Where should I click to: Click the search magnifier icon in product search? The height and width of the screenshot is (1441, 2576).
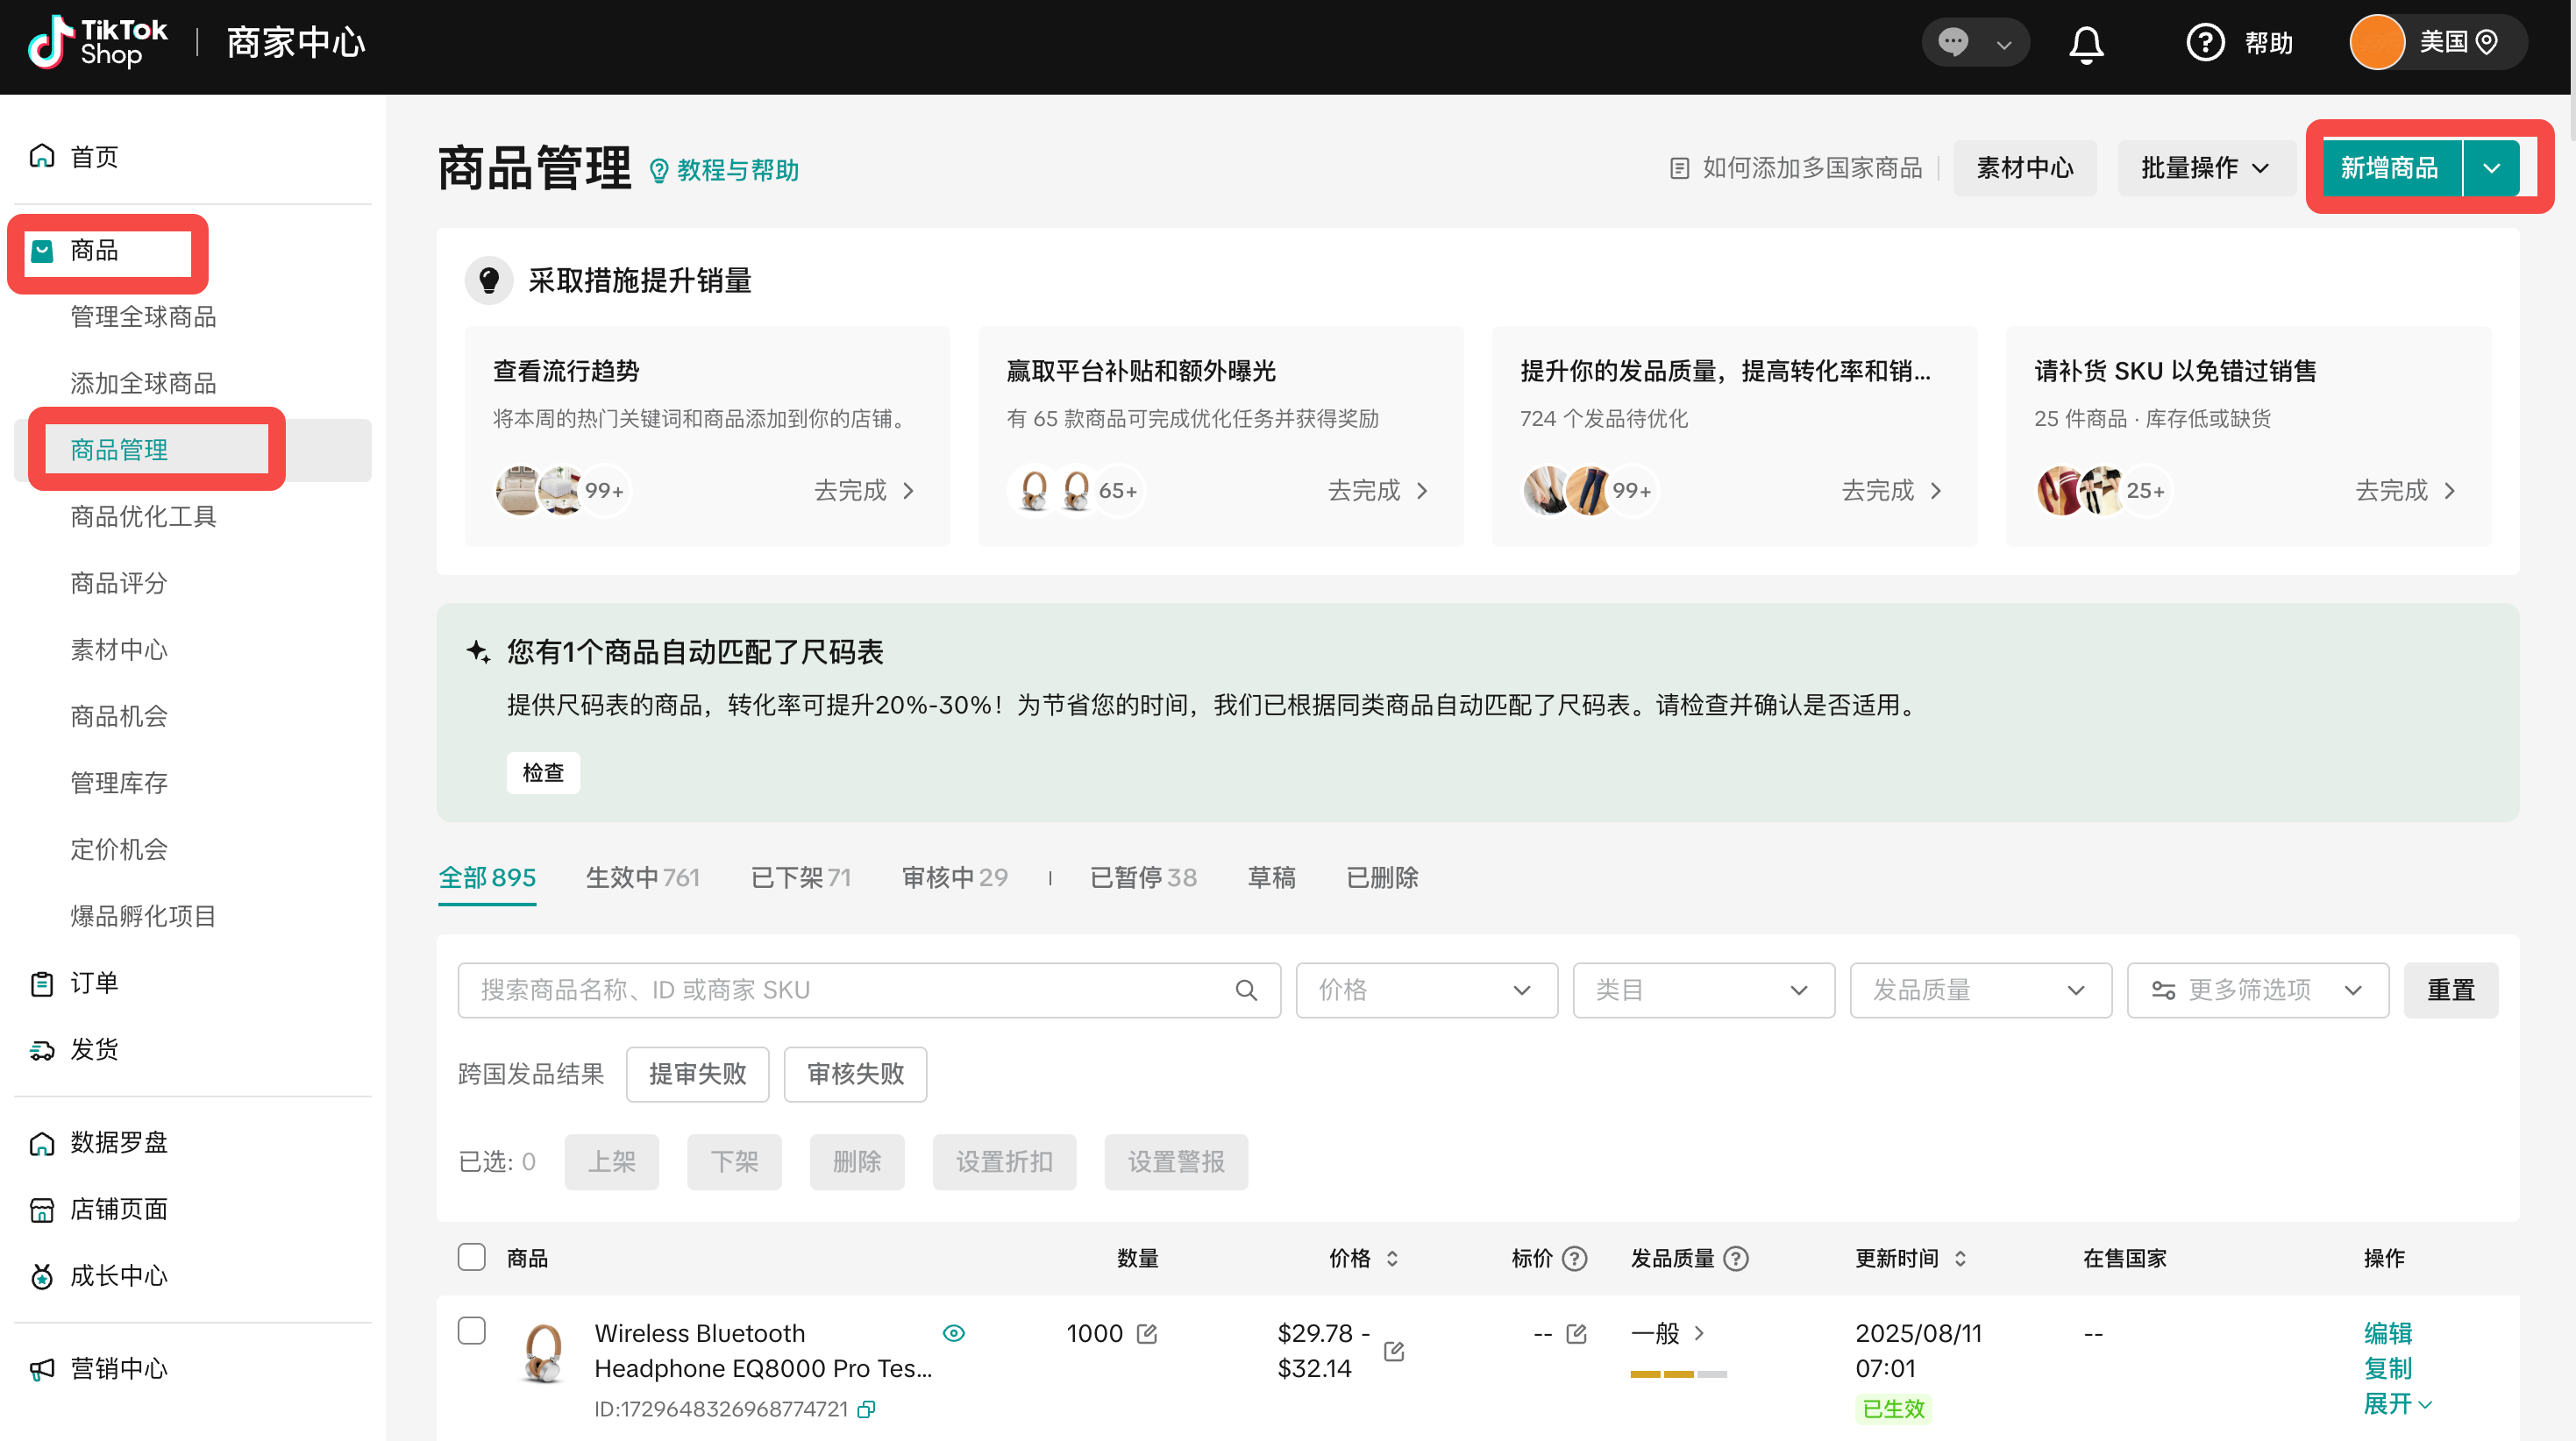point(1246,990)
